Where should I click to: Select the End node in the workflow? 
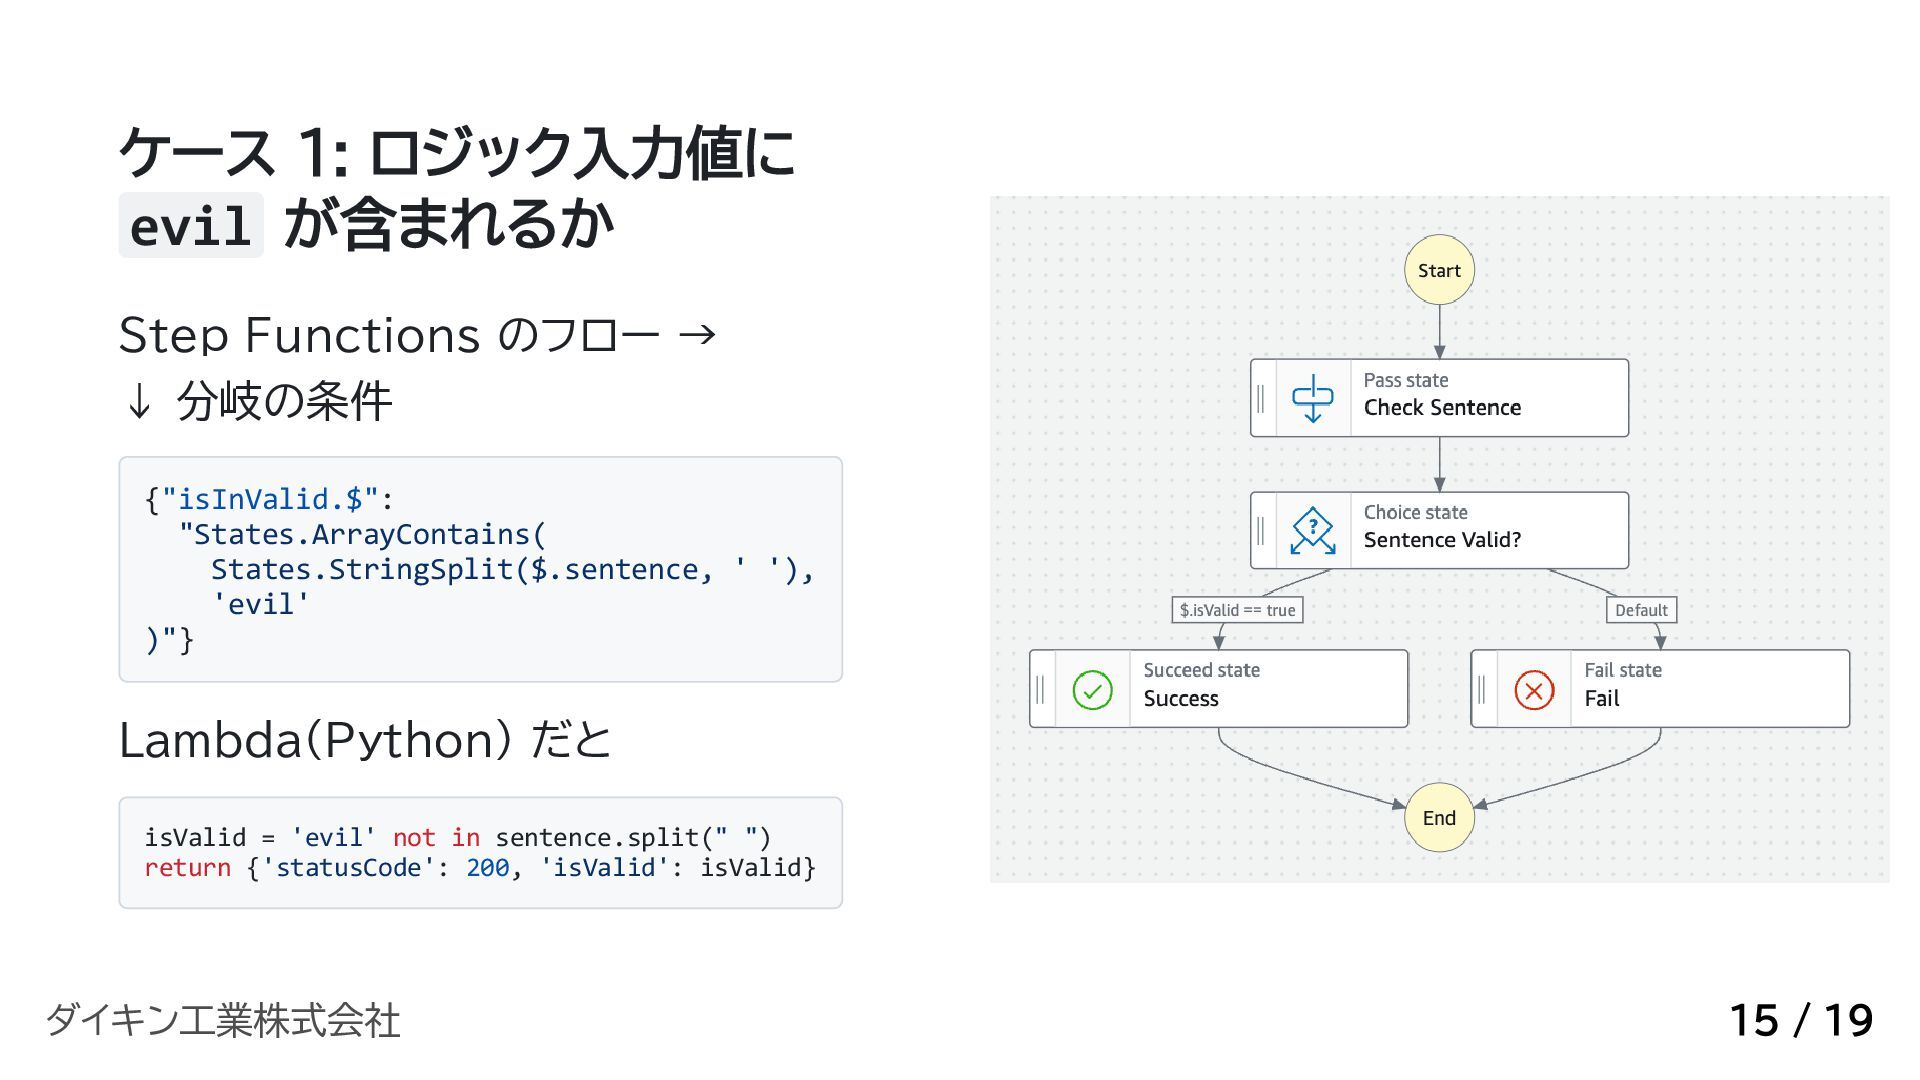[x=1439, y=818]
